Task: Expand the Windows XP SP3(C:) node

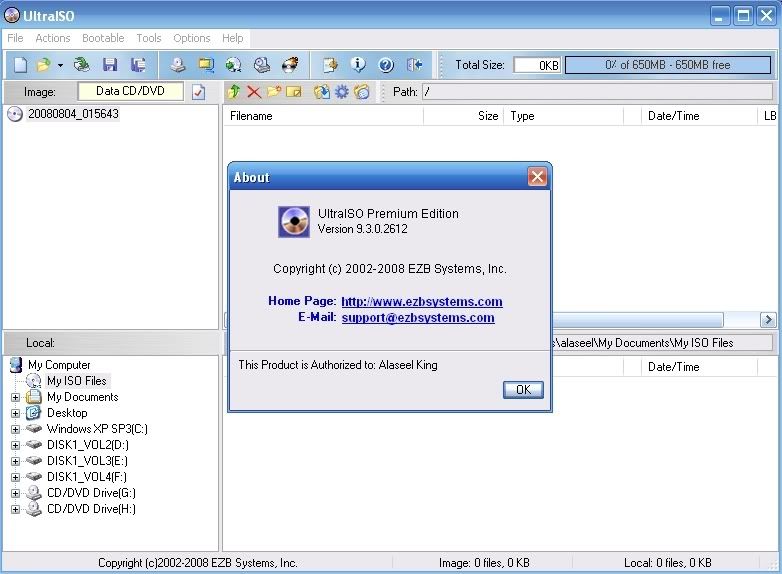Action: (15, 429)
